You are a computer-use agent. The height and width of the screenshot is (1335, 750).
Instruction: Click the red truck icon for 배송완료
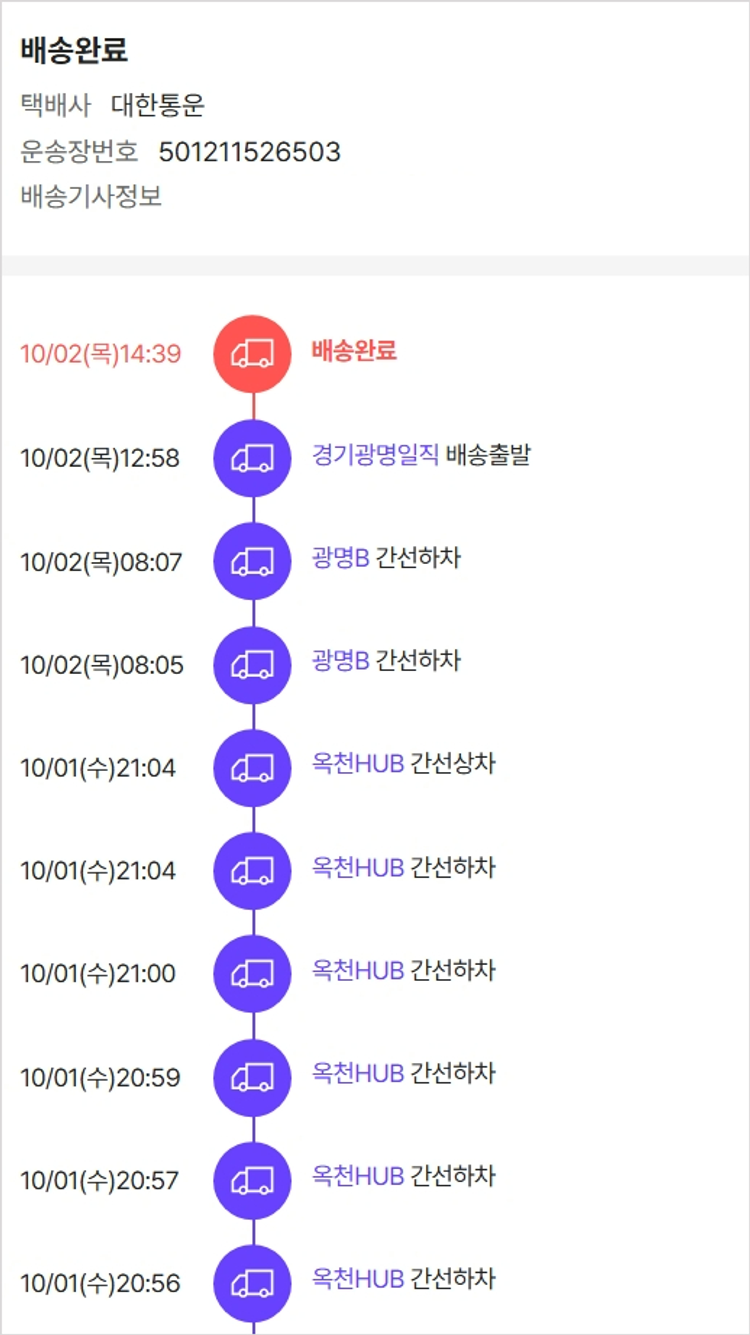[x=253, y=353]
